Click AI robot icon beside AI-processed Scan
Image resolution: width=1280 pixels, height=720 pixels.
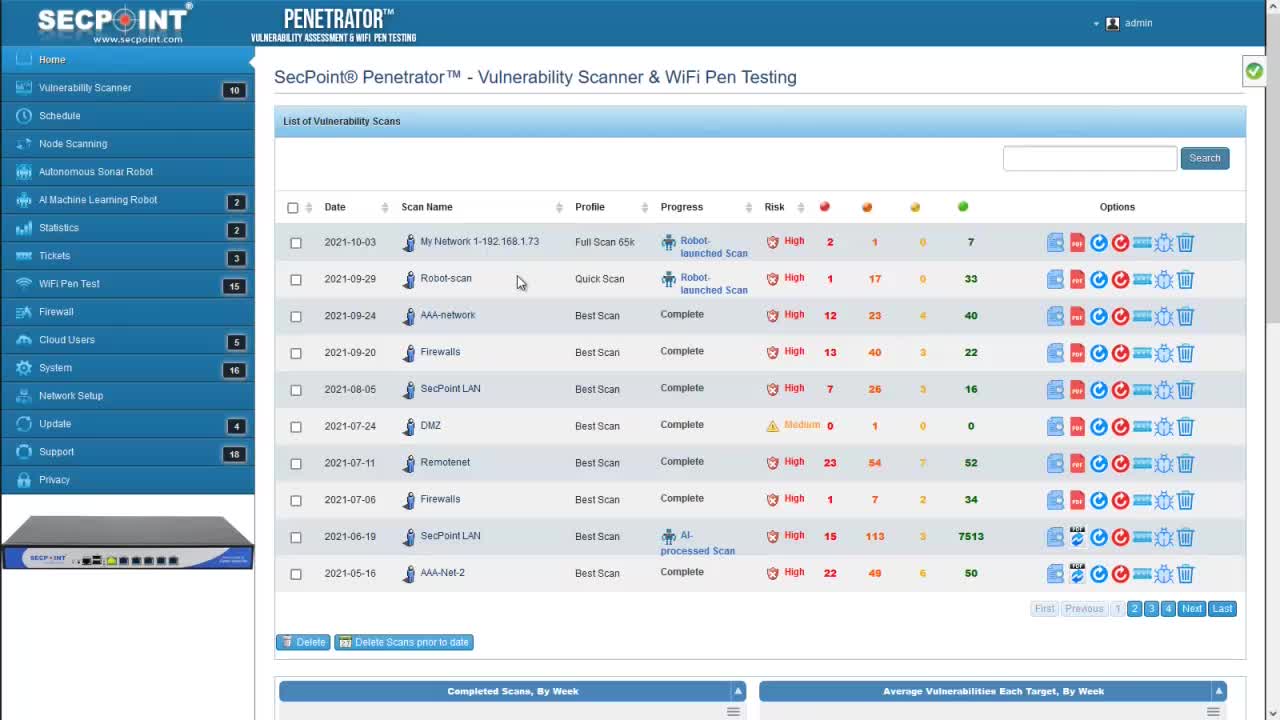[668, 537]
